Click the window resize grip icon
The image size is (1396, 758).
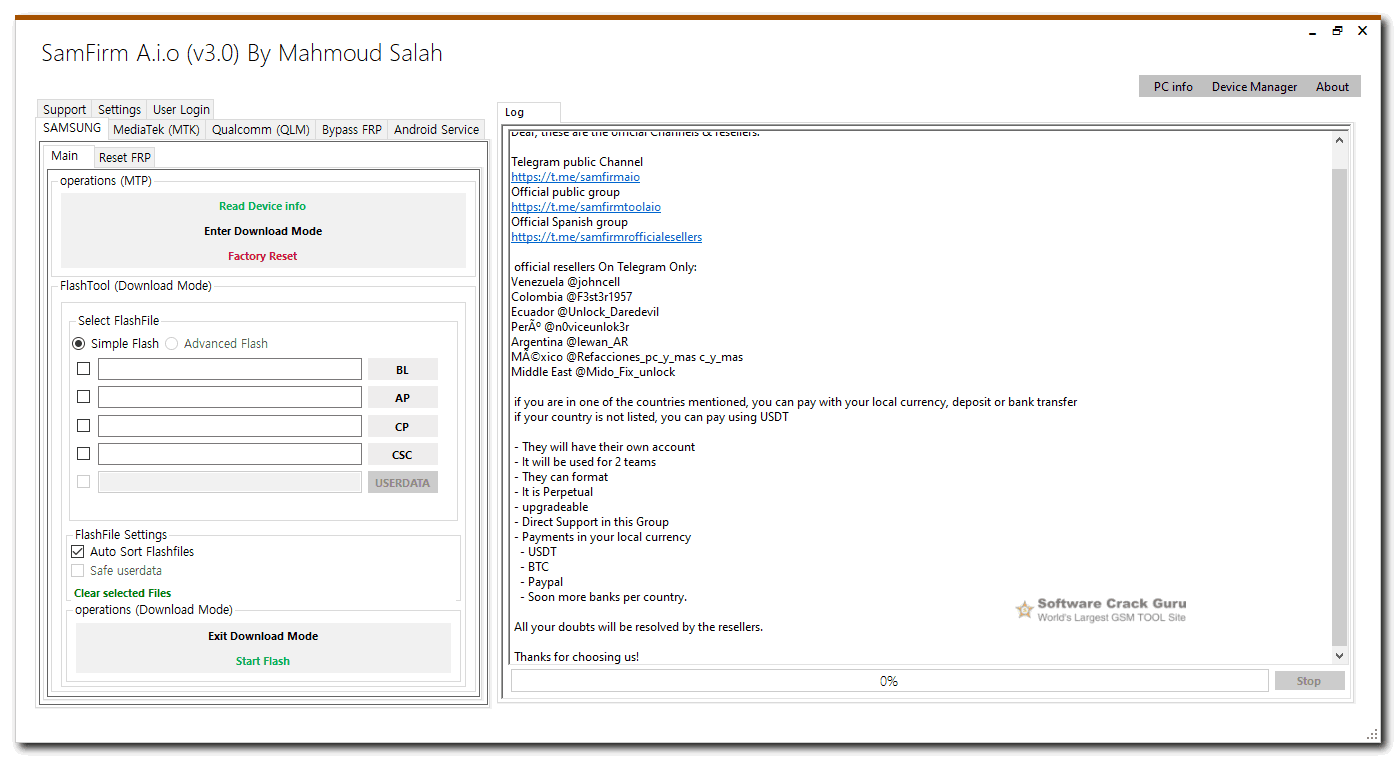point(1371,734)
